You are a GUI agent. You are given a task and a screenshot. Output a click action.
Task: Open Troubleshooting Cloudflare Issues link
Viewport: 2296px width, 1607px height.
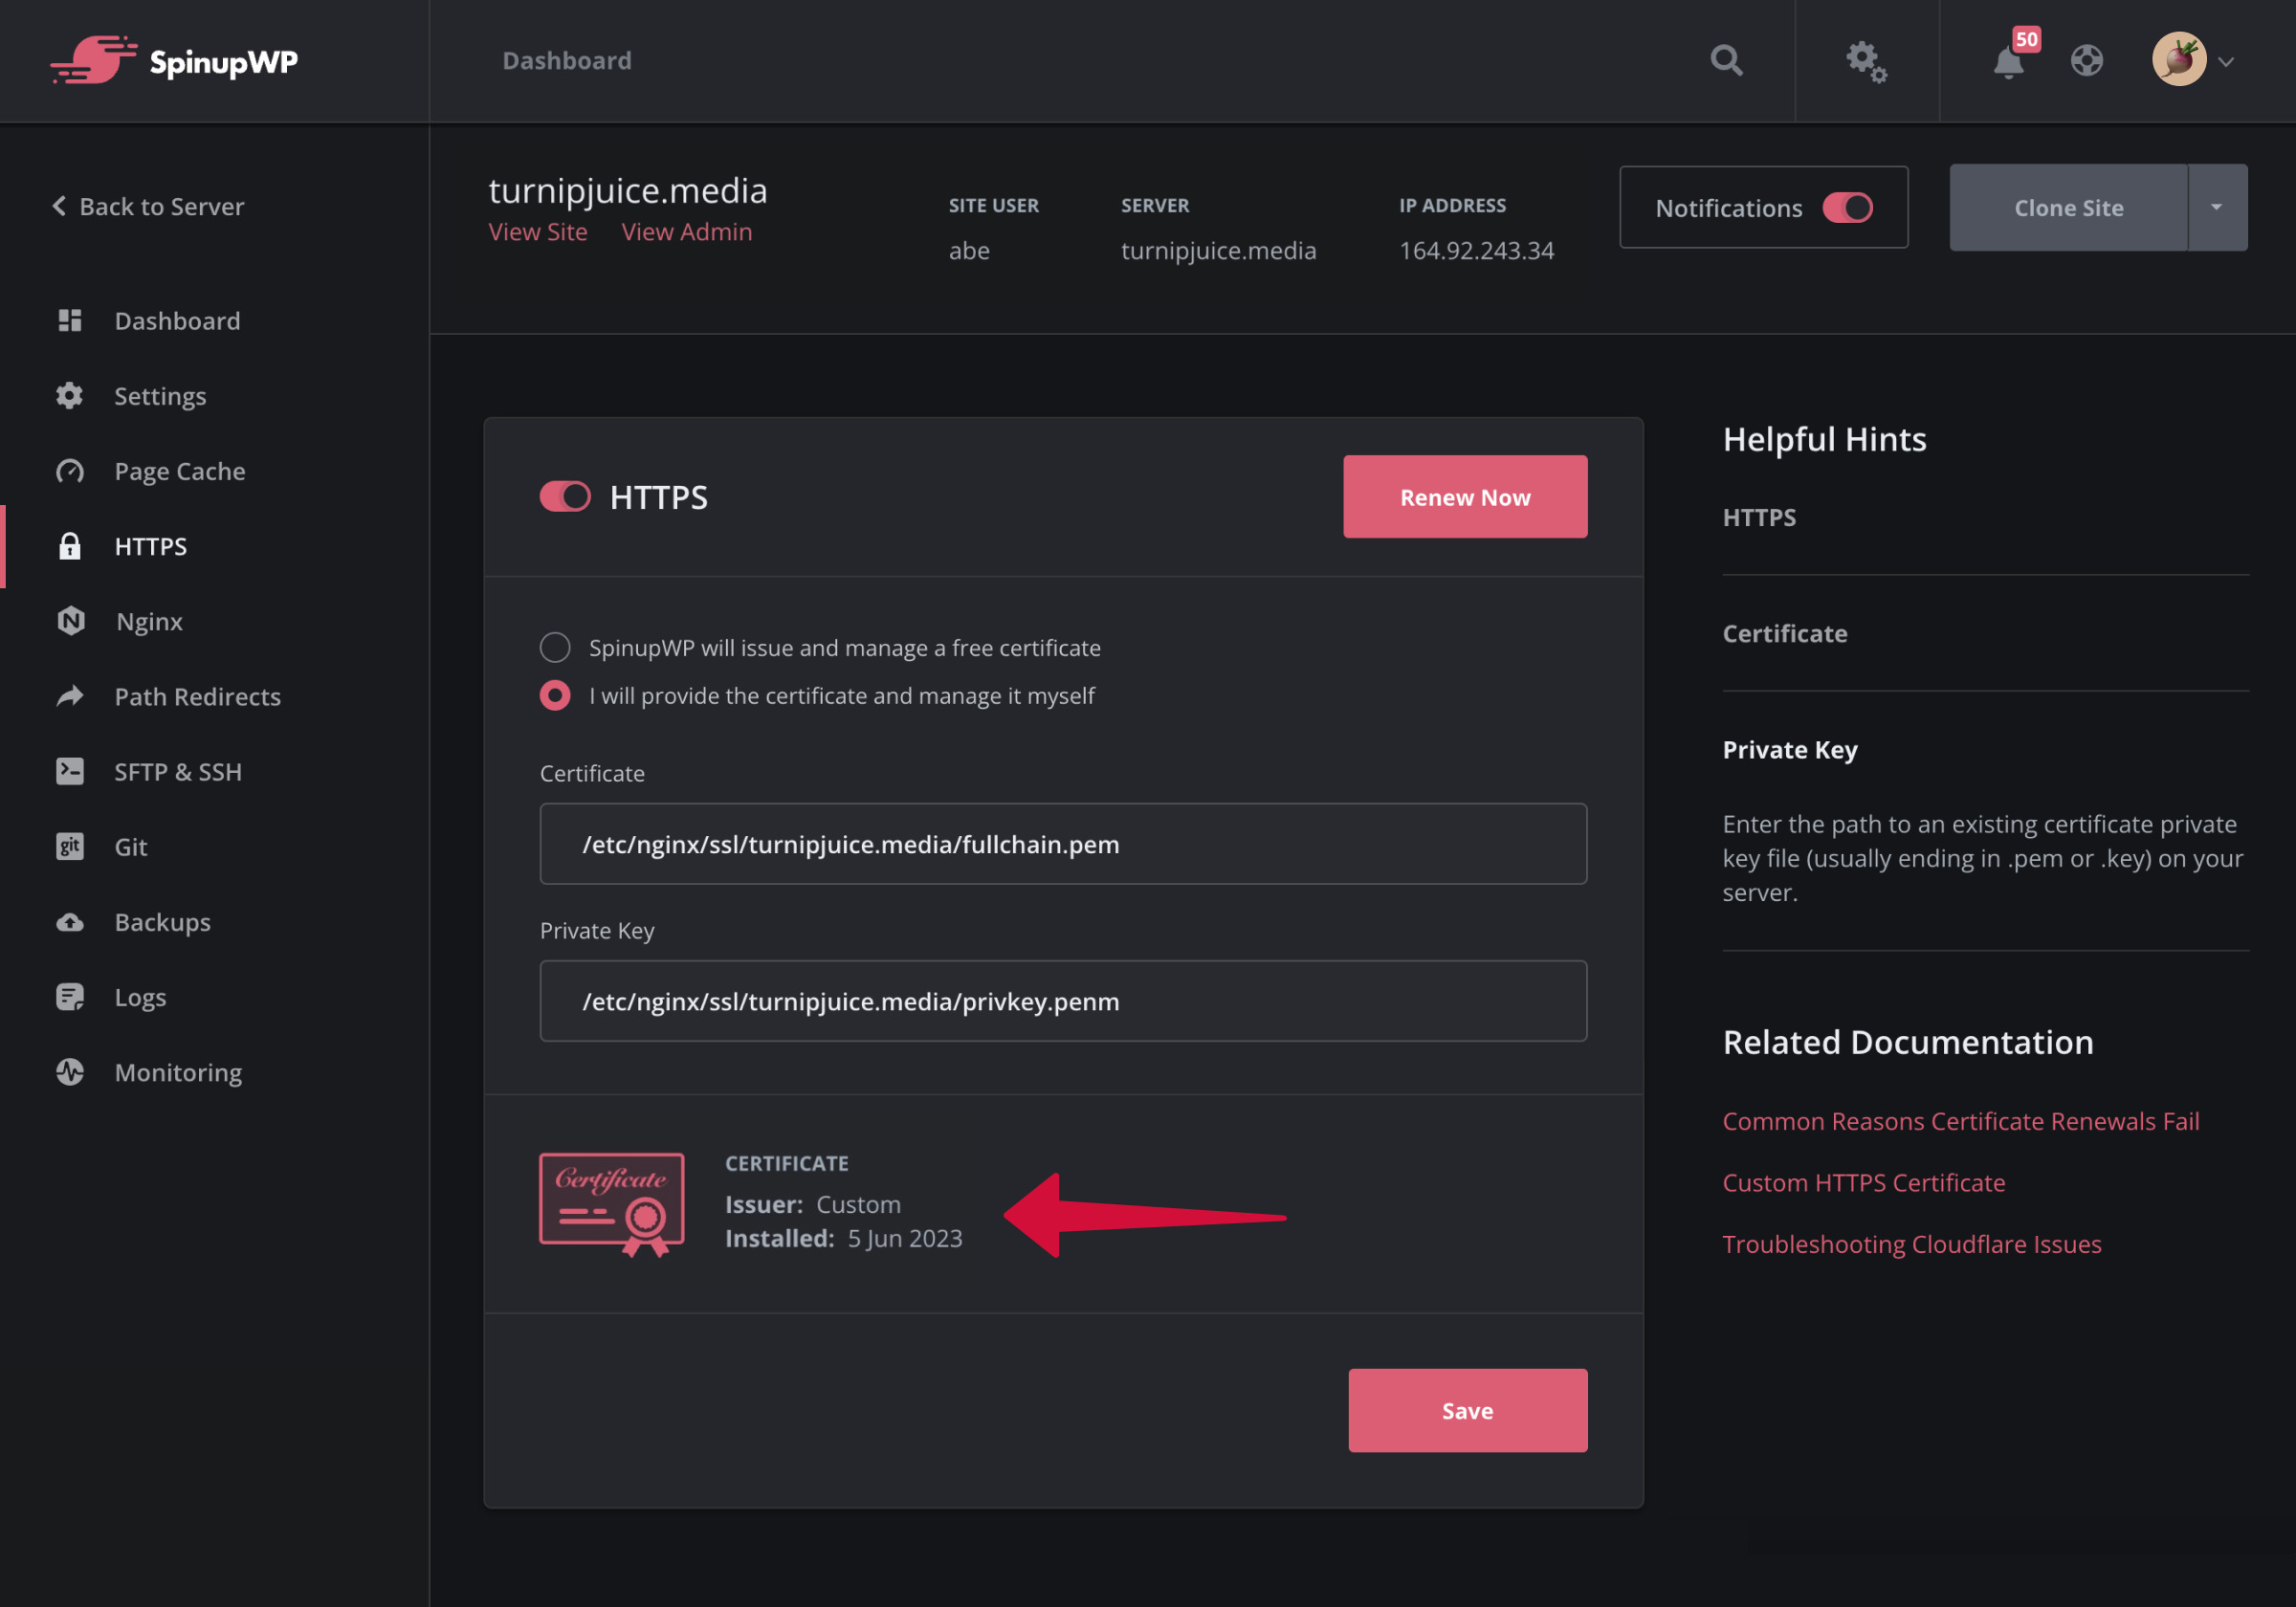pyautogui.click(x=1912, y=1244)
